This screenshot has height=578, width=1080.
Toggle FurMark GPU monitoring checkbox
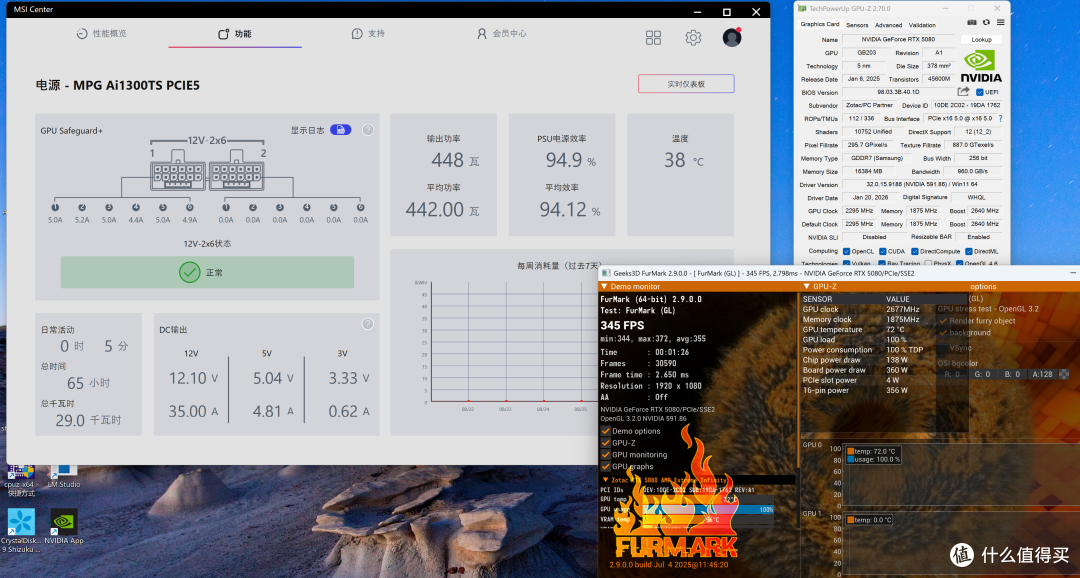[606, 455]
